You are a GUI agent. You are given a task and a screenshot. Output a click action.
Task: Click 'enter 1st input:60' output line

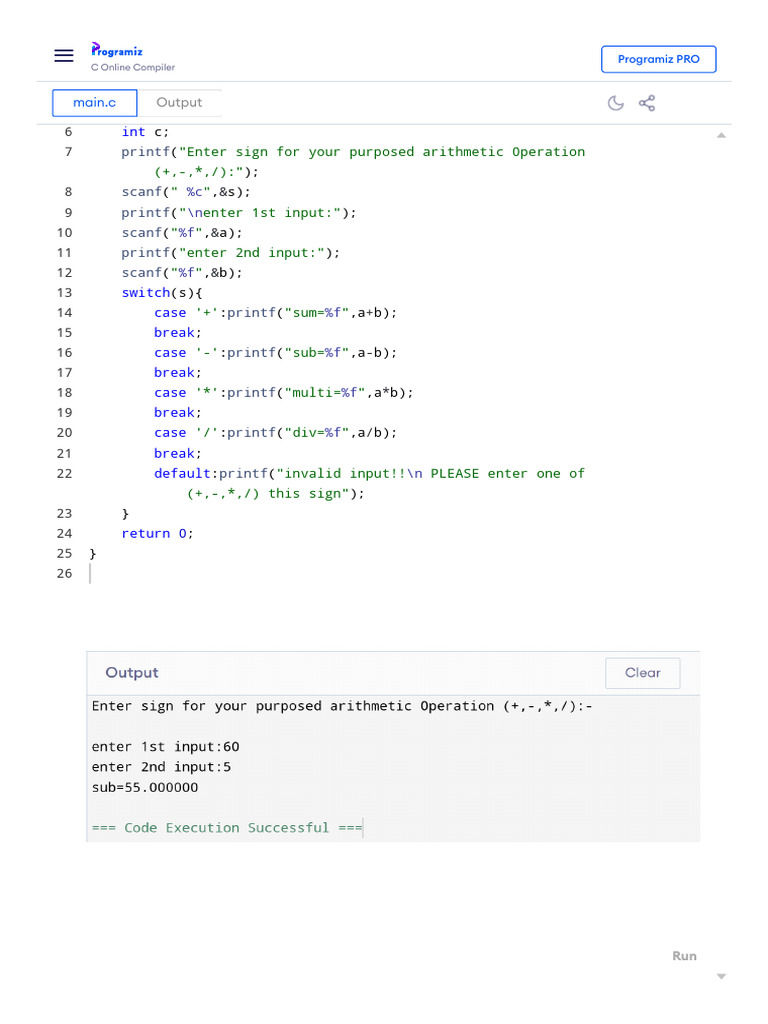(x=165, y=746)
